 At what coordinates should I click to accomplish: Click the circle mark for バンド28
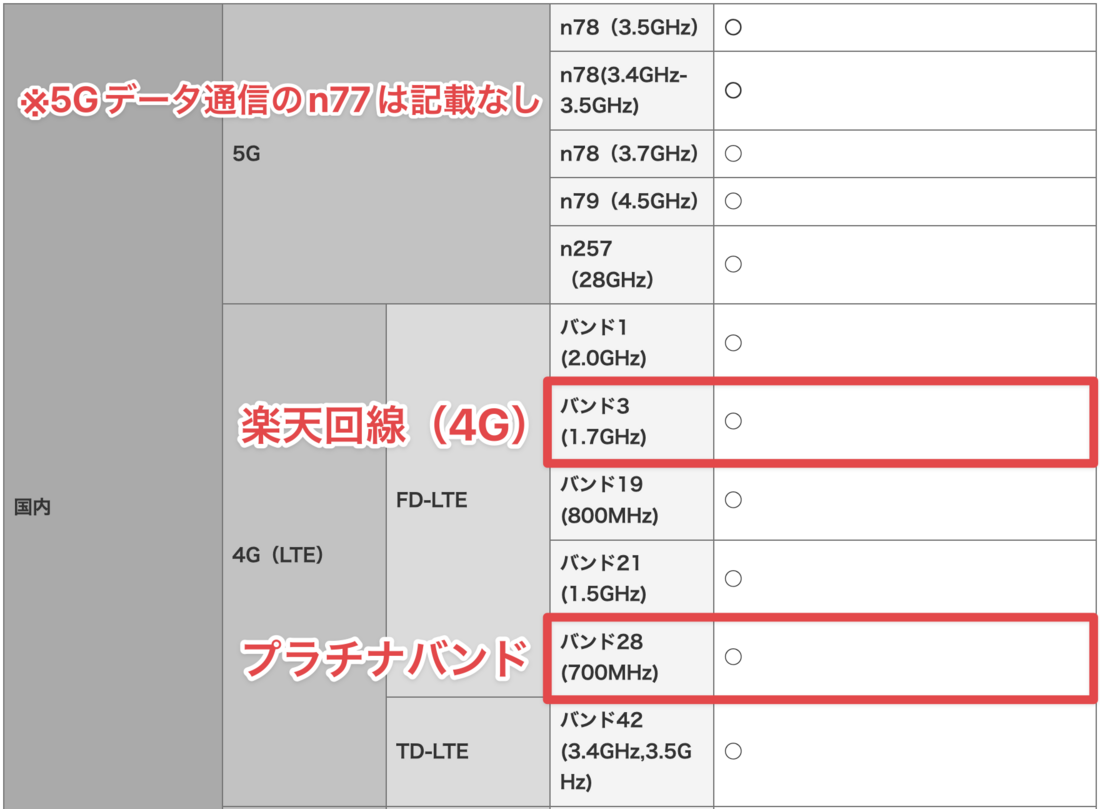(x=733, y=657)
